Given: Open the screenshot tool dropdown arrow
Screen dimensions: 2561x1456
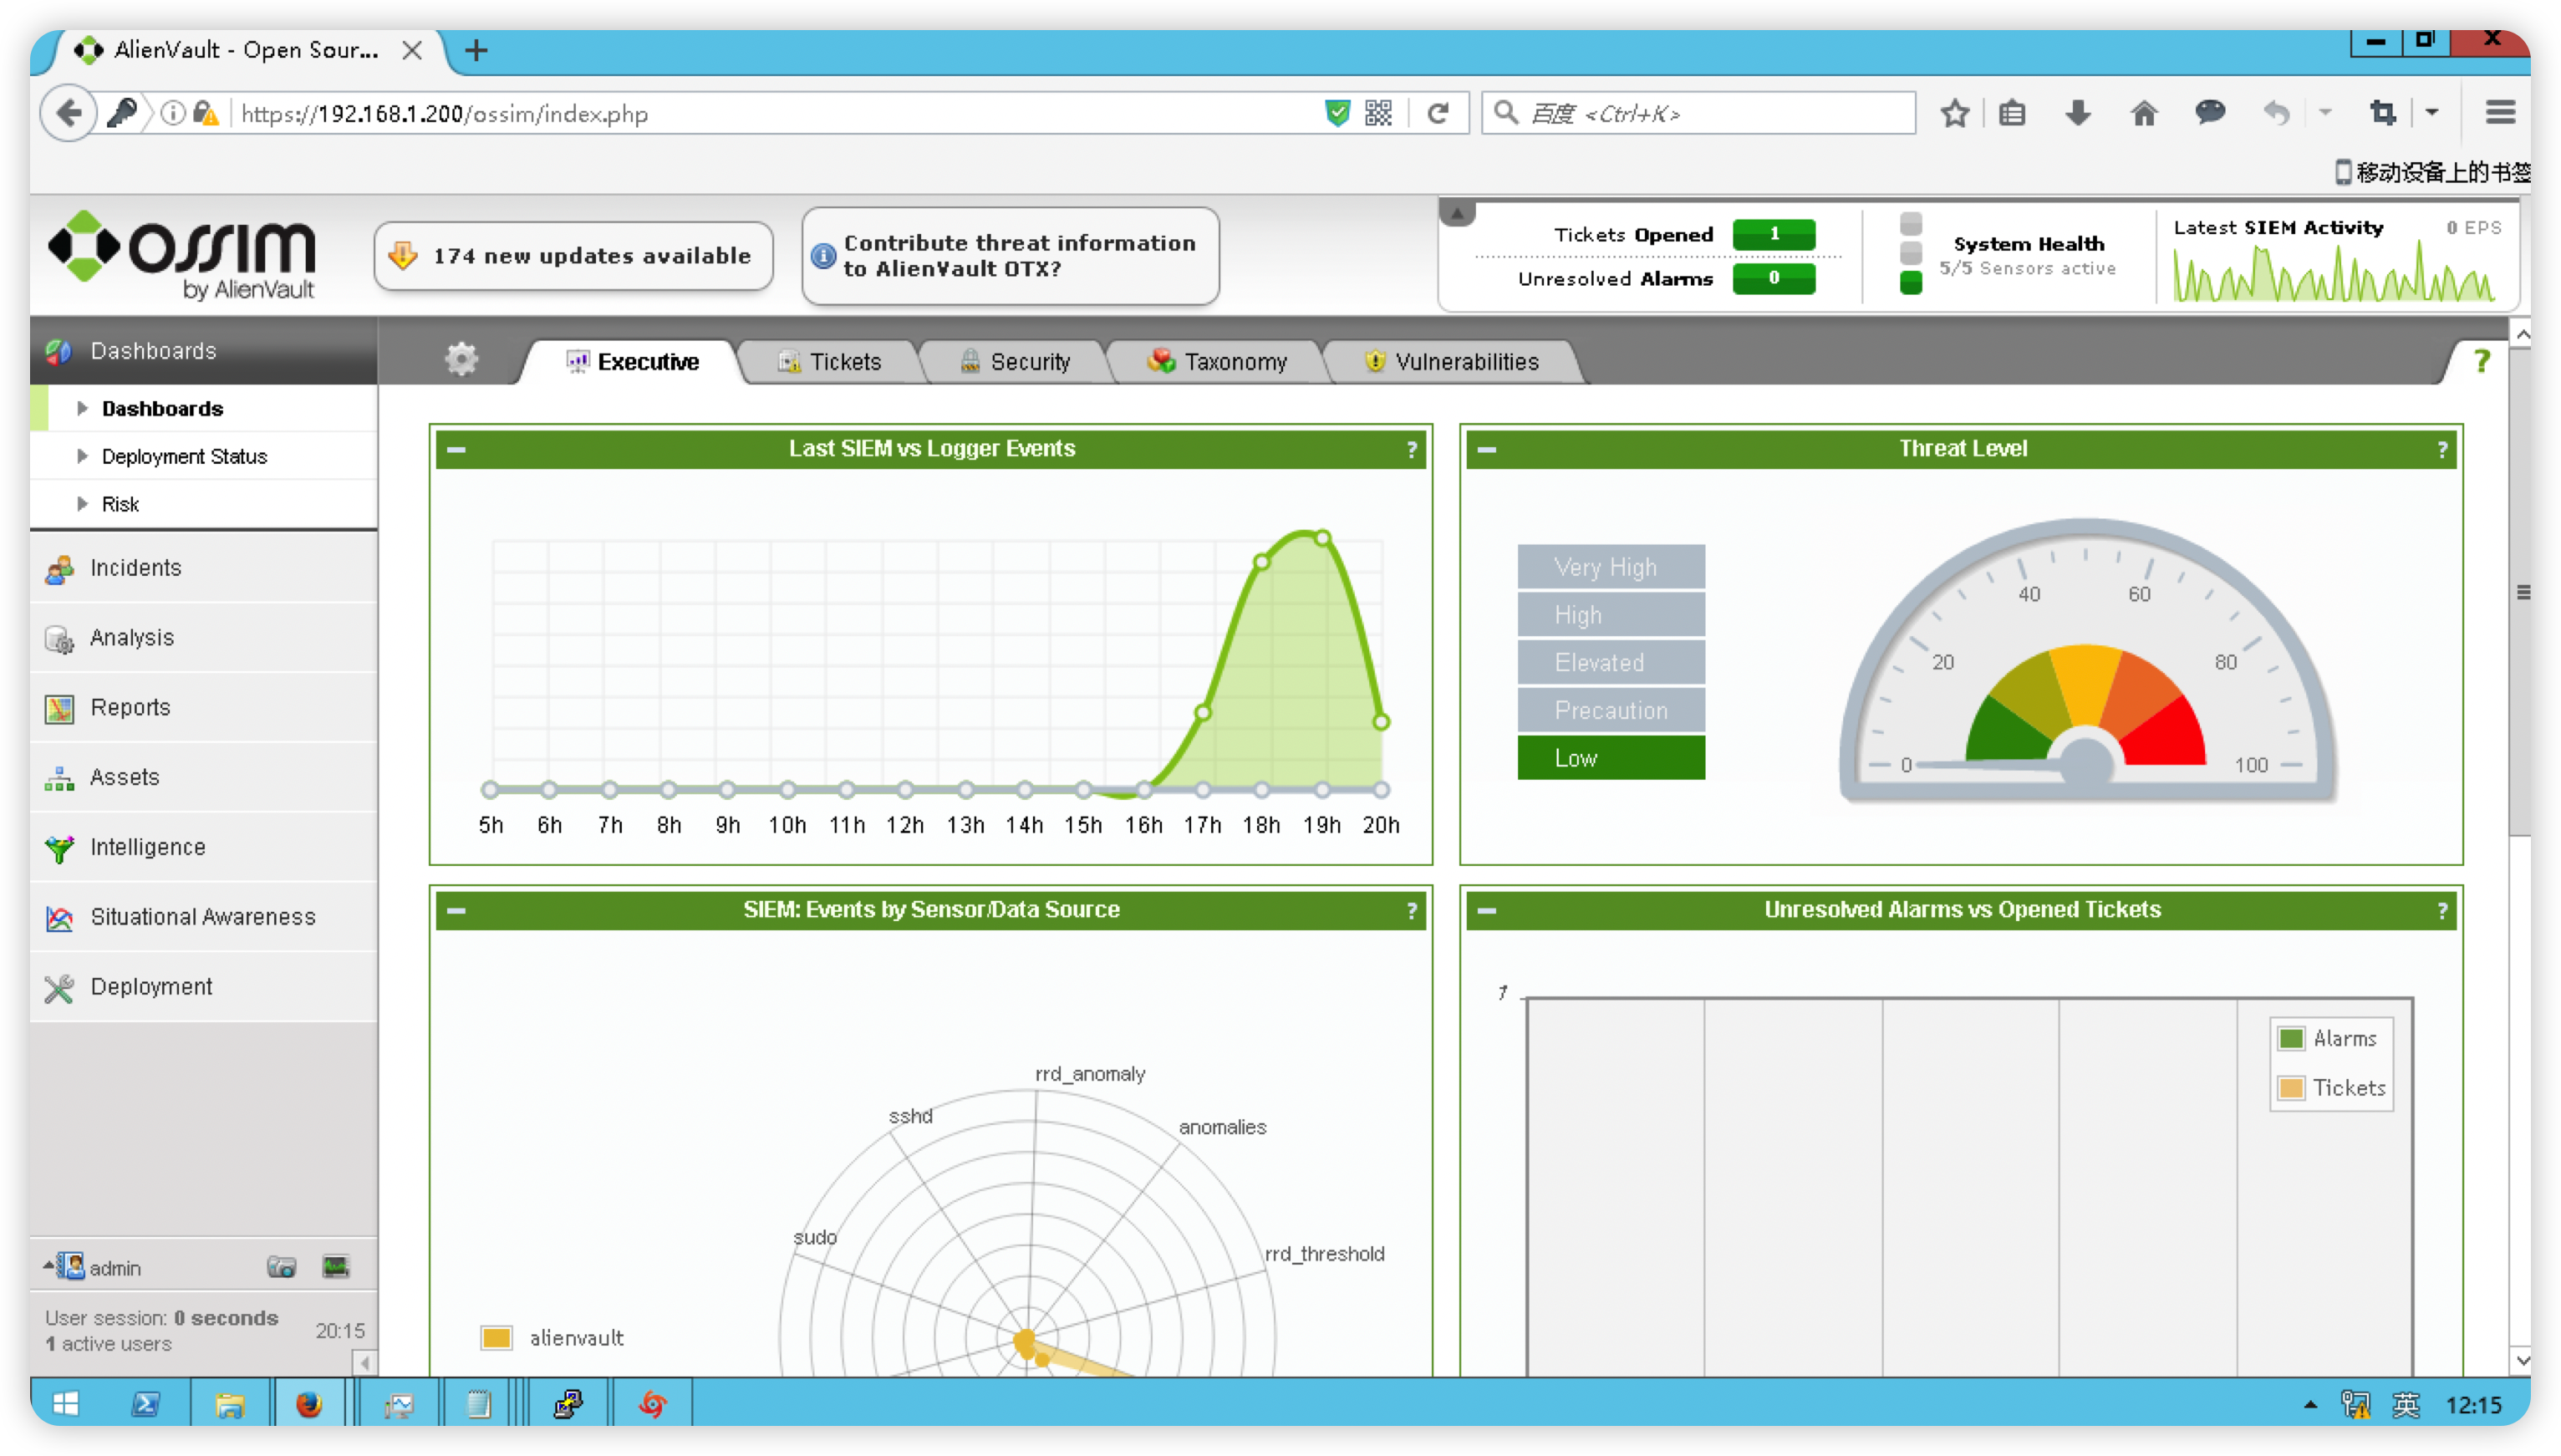Looking at the screenshot, I should coord(2431,113).
